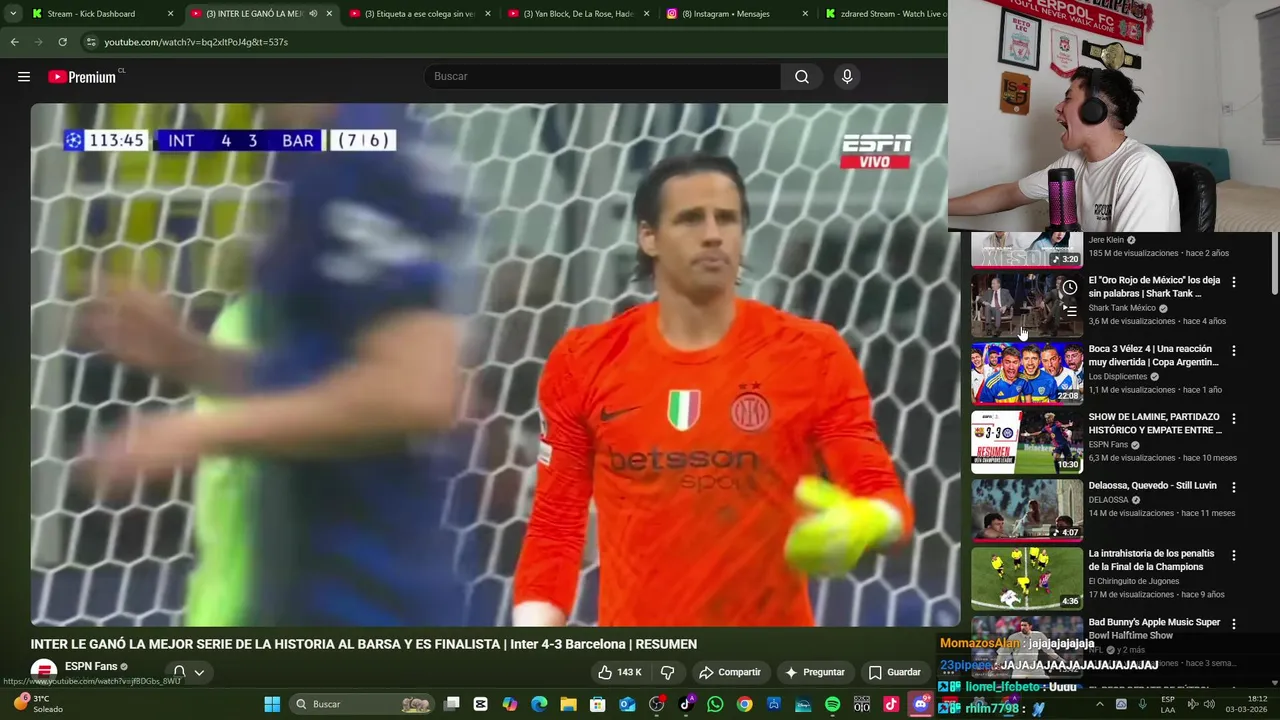Switch to Instagram Mensajes tab
Screen dimensions: 1280x720
pos(735,14)
